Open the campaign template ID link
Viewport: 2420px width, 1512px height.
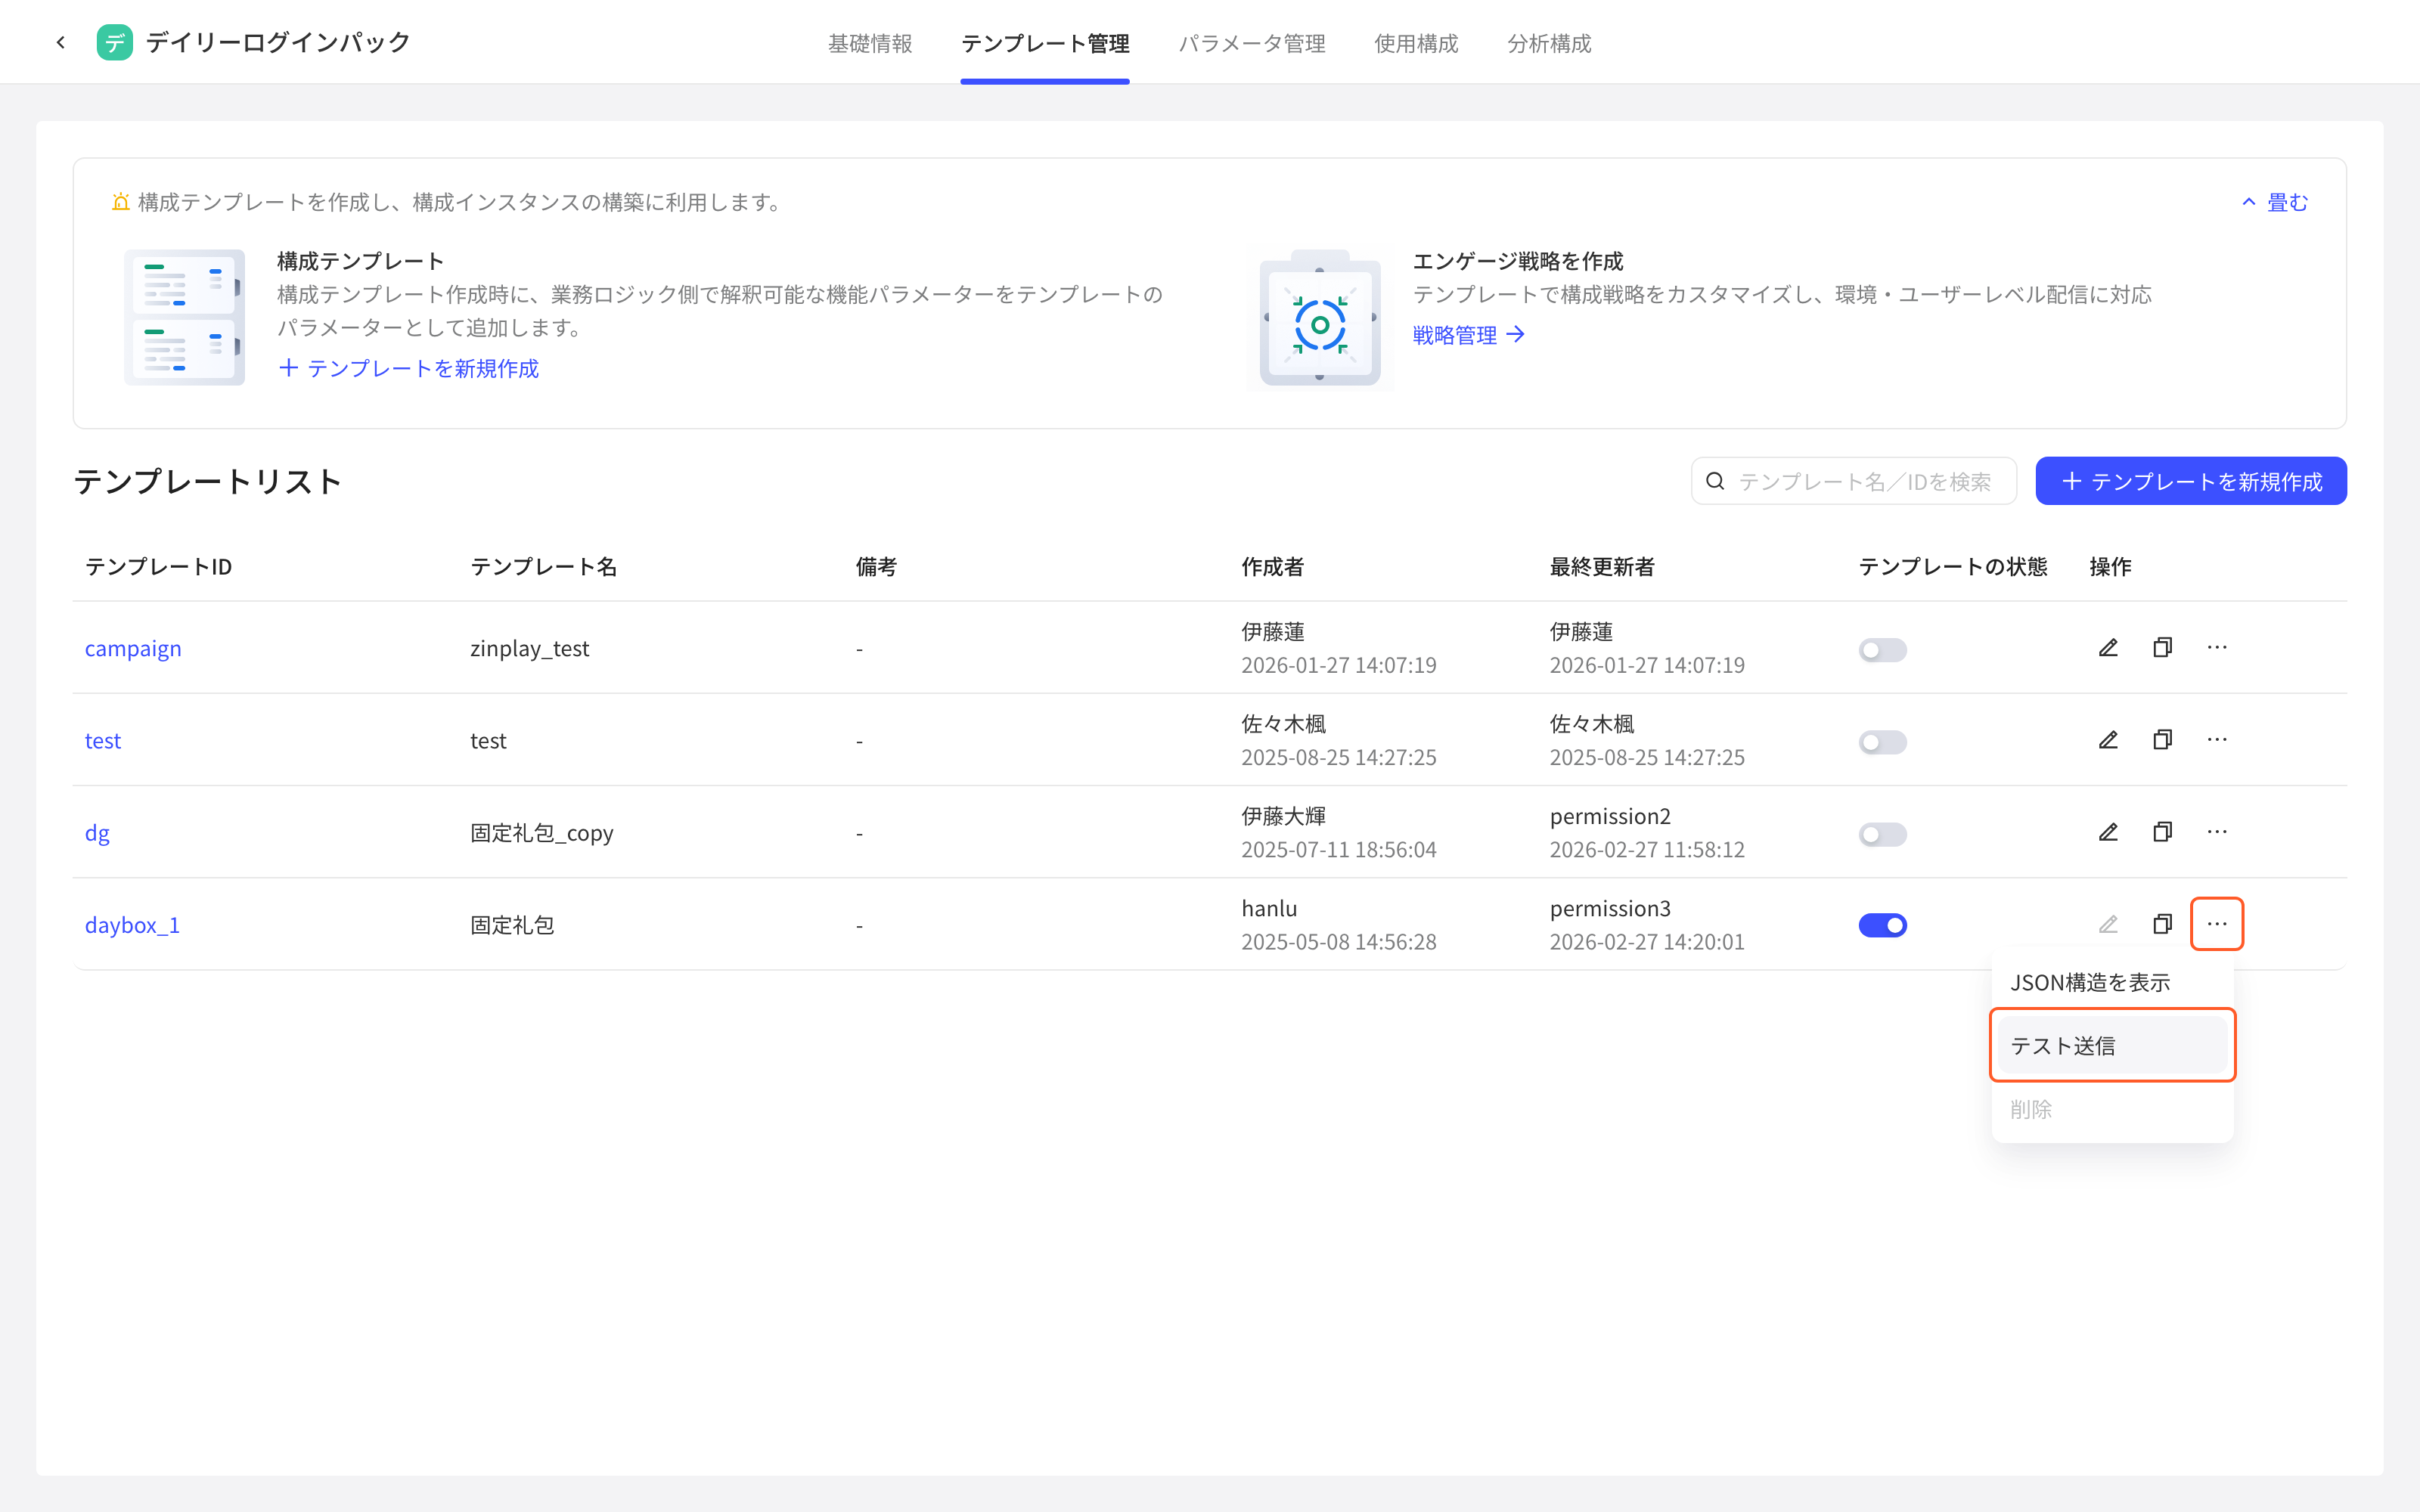(x=133, y=648)
